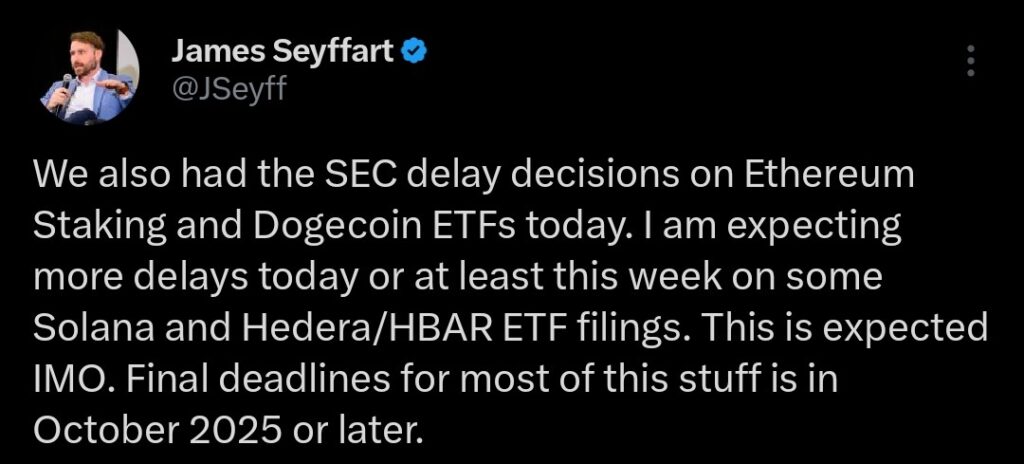Image resolution: width=1024 pixels, height=464 pixels.
Task: Click the blue verified badge
Action: click(416, 50)
